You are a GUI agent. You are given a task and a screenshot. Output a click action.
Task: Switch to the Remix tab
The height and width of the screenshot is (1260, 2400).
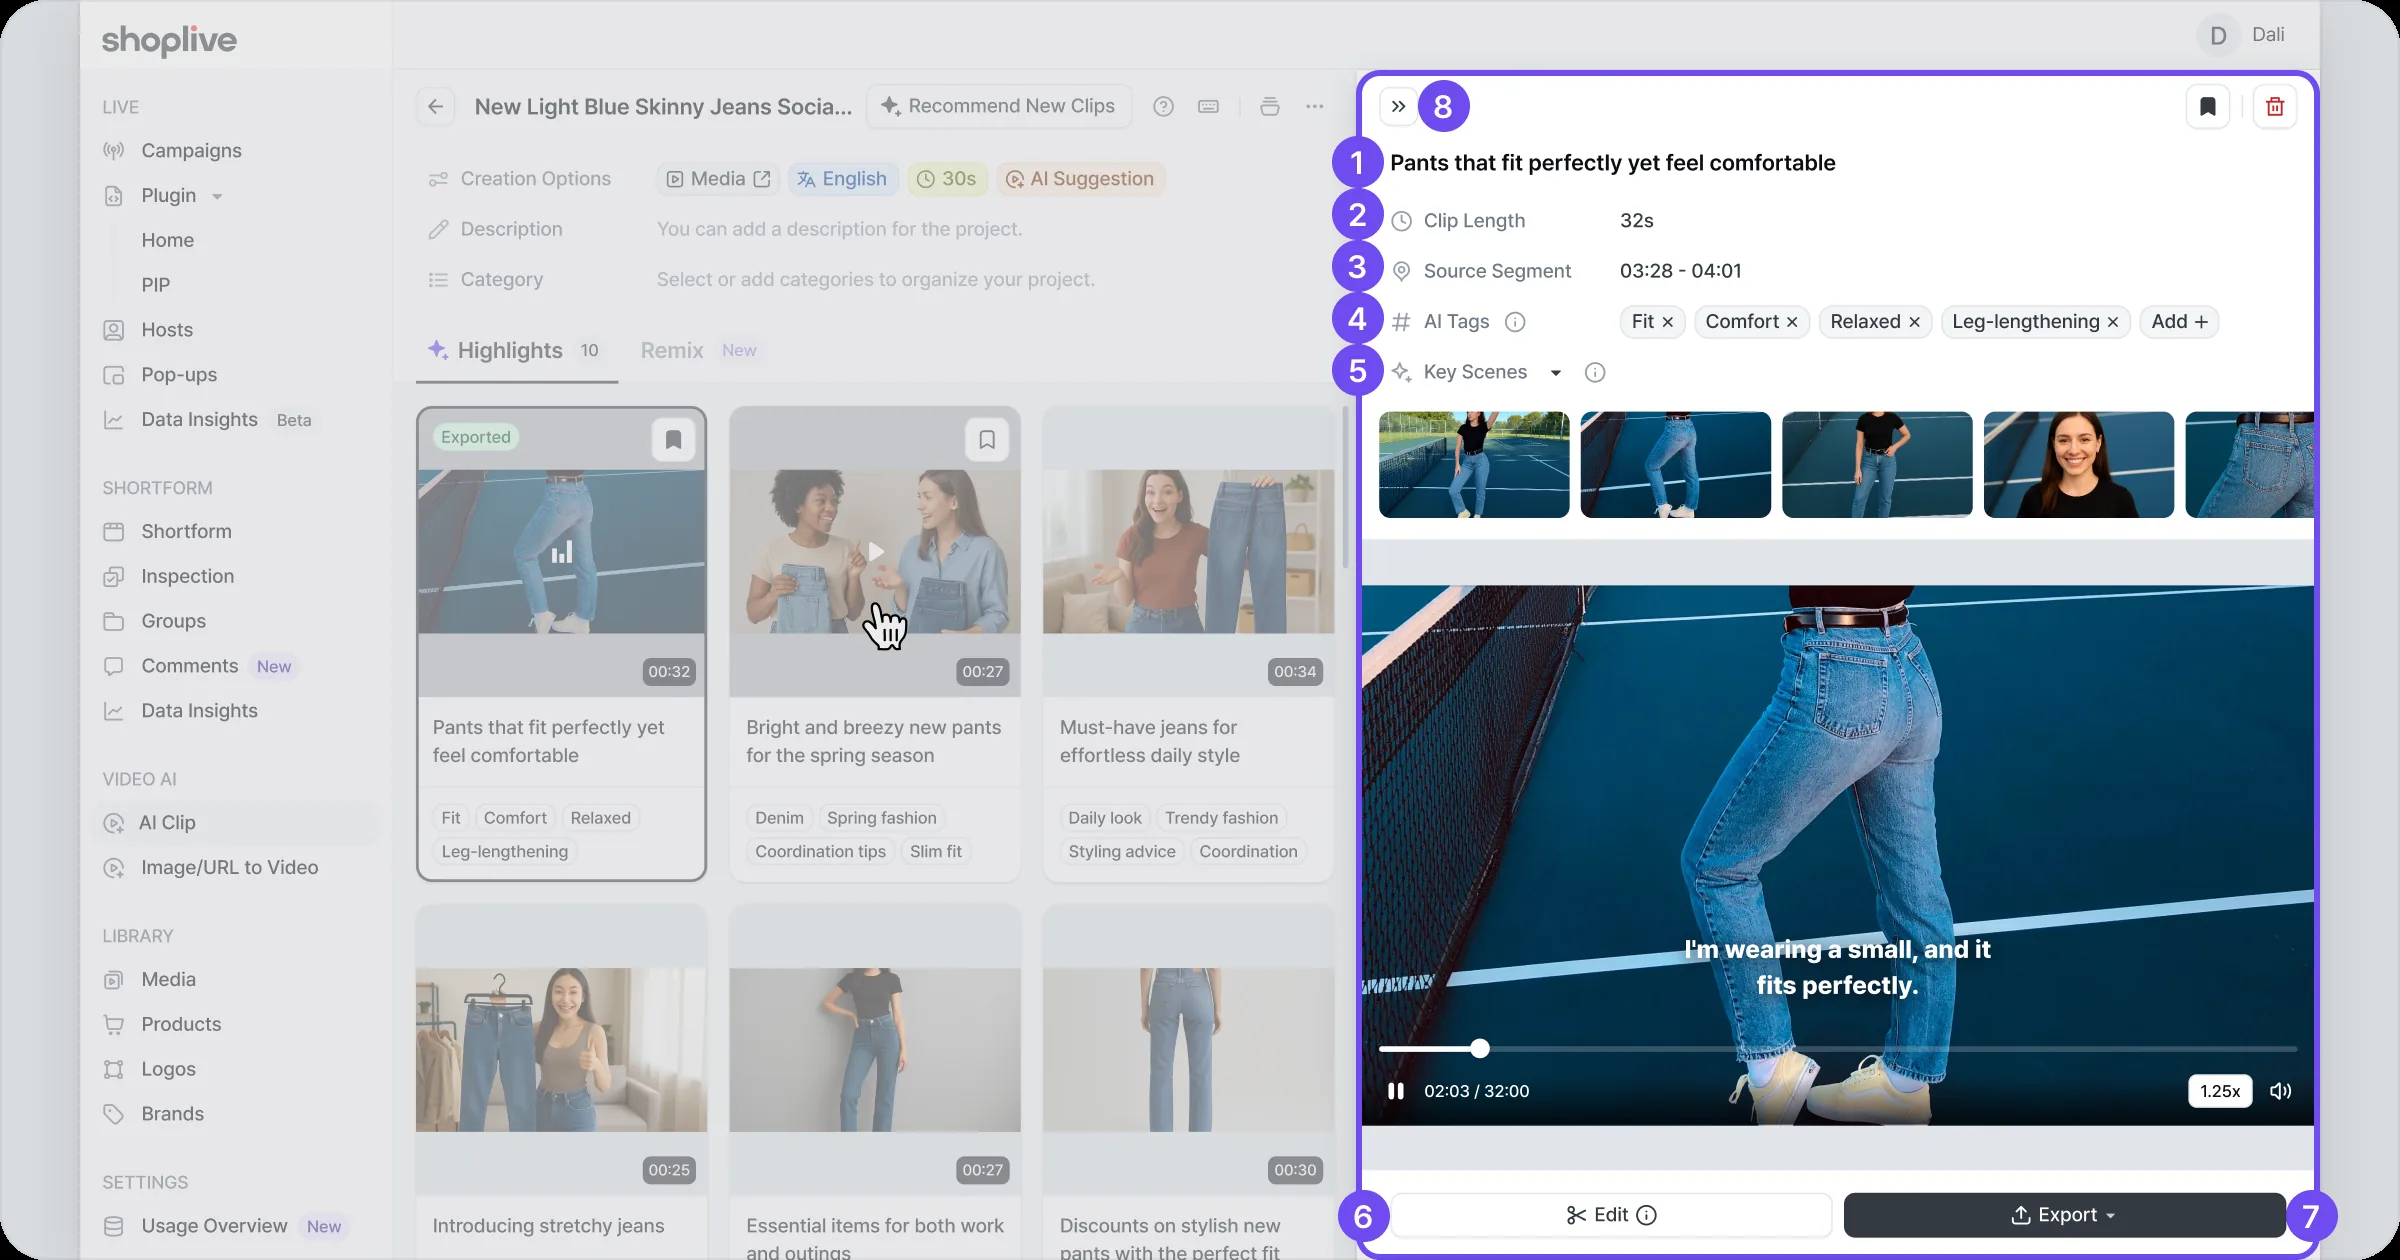[672, 350]
